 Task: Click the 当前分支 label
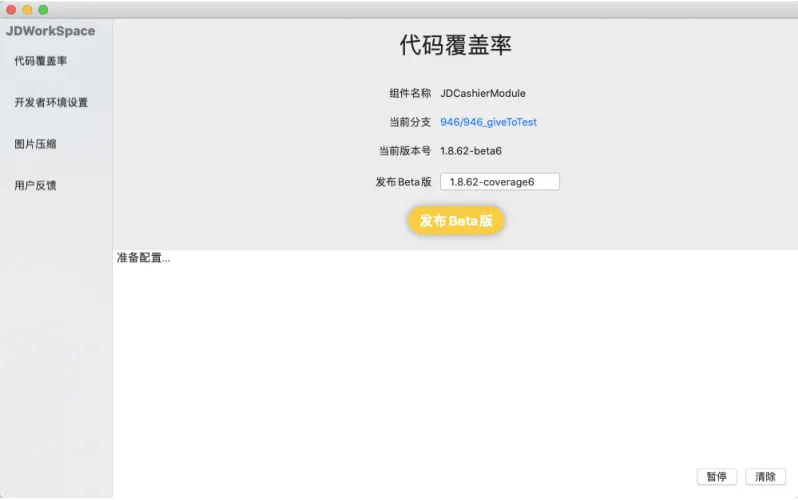[410, 122]
